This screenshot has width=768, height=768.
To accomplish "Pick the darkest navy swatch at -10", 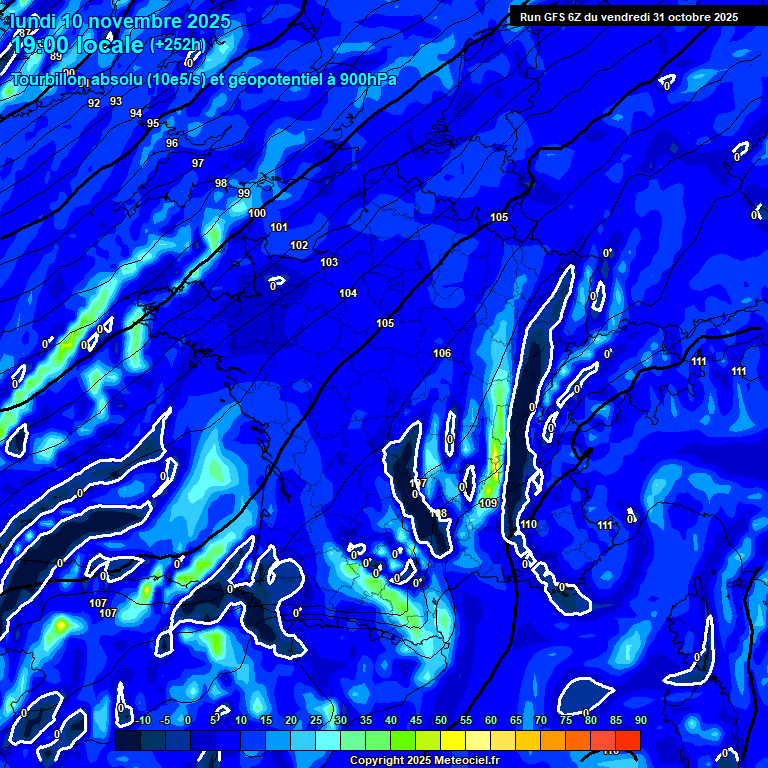I will click(x=128, y=740).
